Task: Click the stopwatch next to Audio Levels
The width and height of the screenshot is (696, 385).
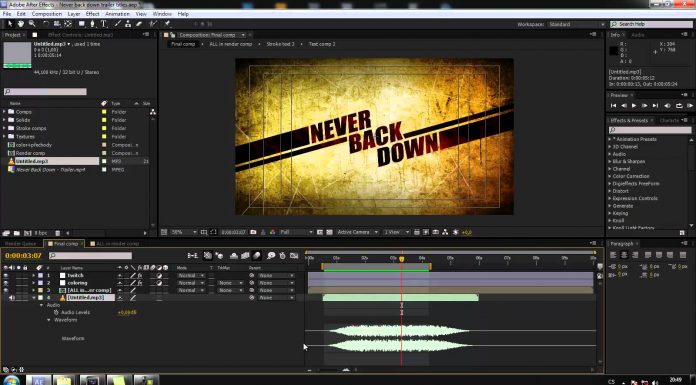Action: coord(56,312)
